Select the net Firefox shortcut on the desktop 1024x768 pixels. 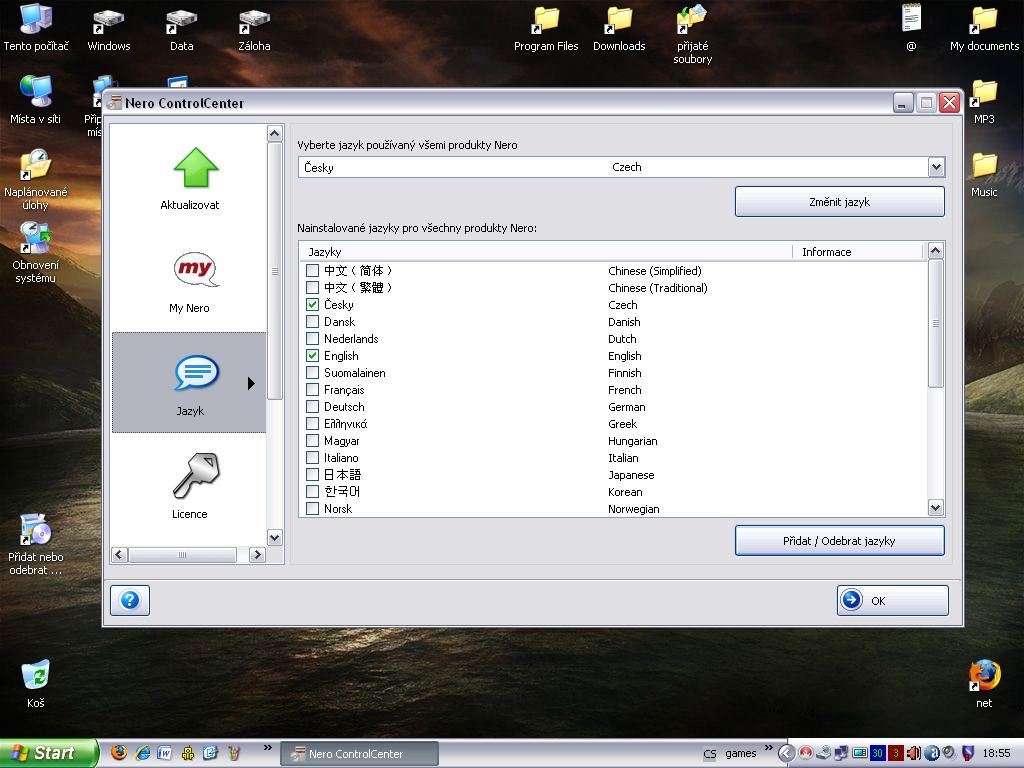[984, 684]
